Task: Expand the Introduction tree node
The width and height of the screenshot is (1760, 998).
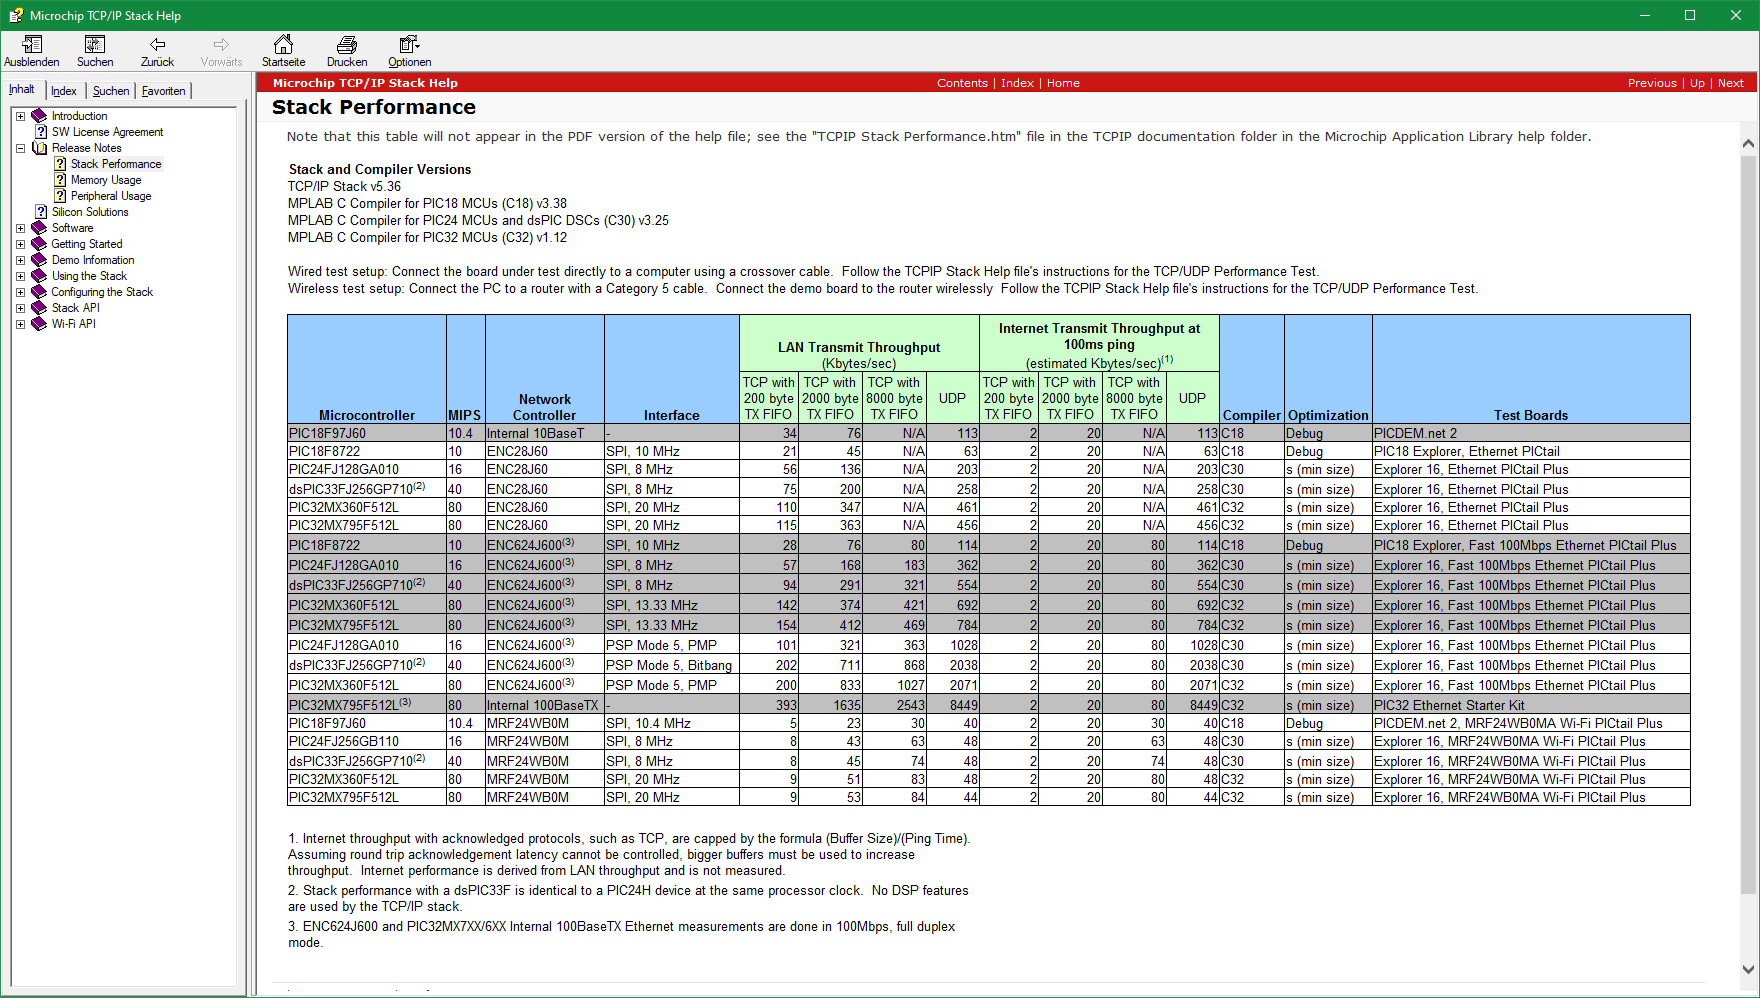Action: (20, 116)
